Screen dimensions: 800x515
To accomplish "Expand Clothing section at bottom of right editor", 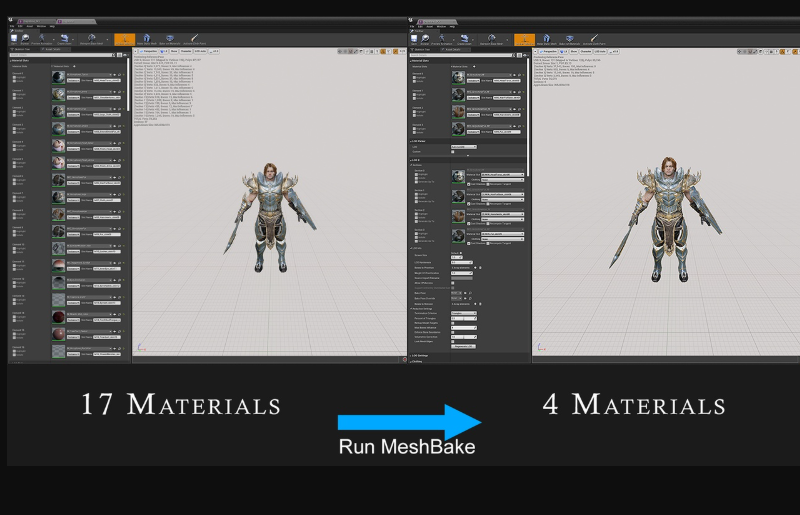I will coord(410,361).
